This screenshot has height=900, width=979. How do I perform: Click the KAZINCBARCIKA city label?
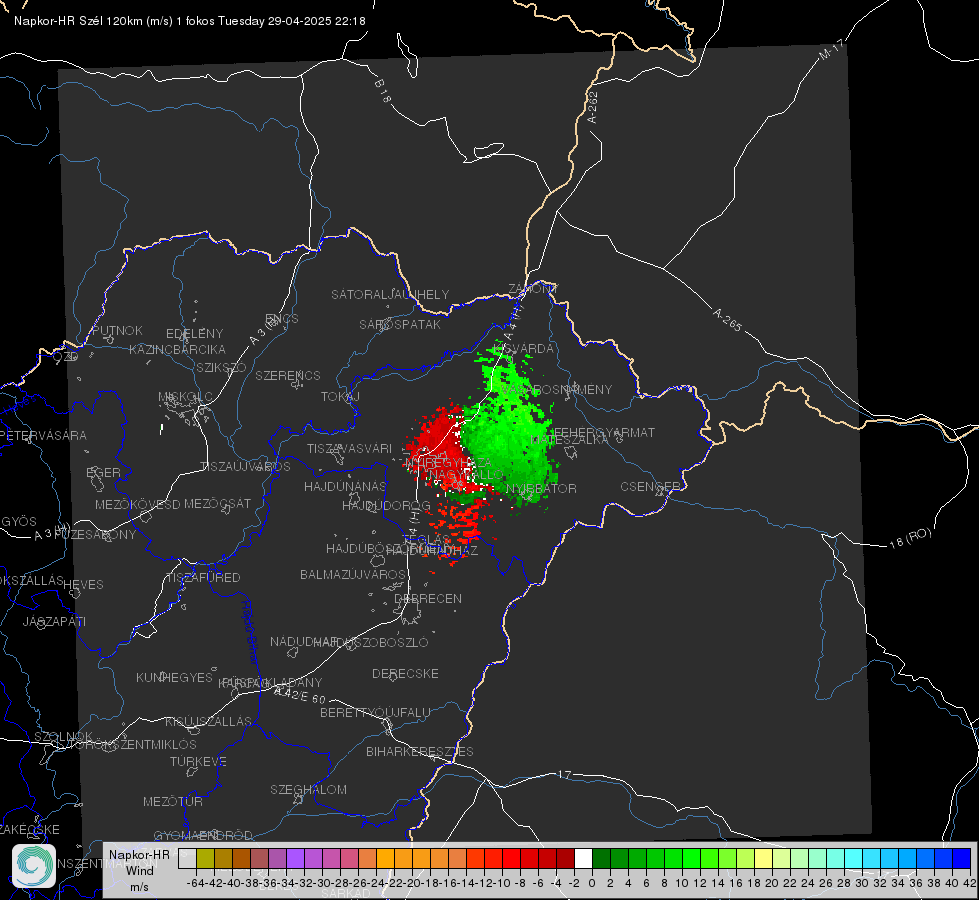pyautogui.click(x=177, y=349)
